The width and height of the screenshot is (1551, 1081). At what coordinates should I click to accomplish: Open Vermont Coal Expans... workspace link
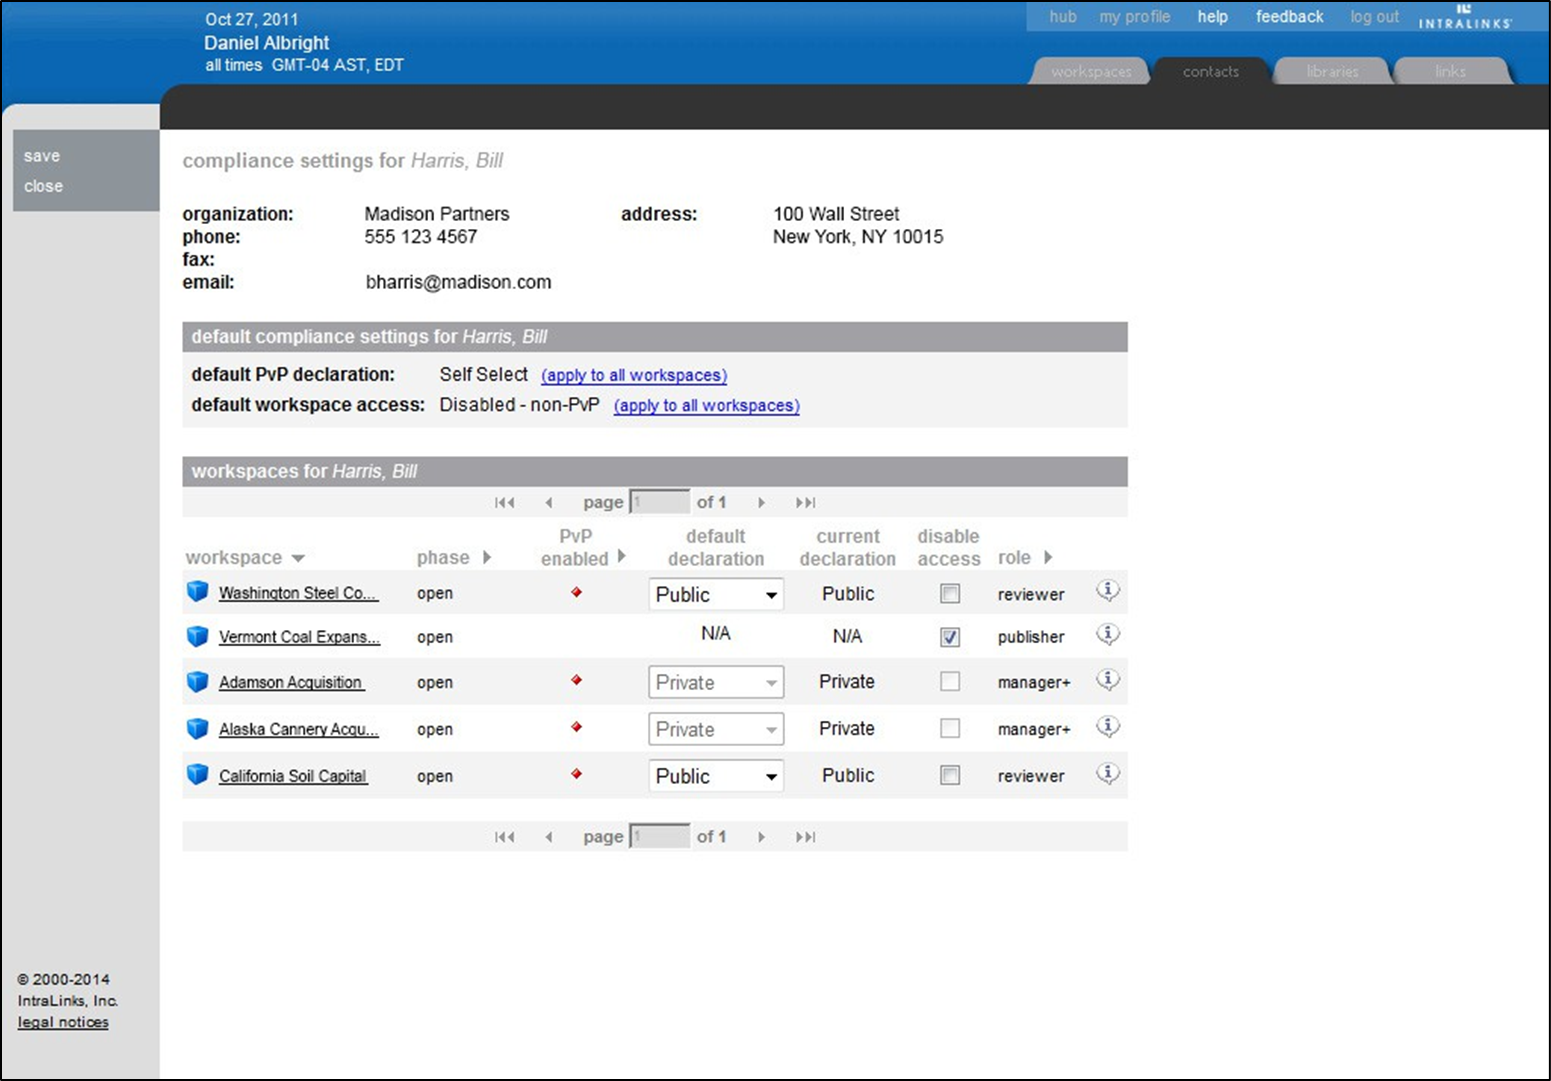coord(299,637)
